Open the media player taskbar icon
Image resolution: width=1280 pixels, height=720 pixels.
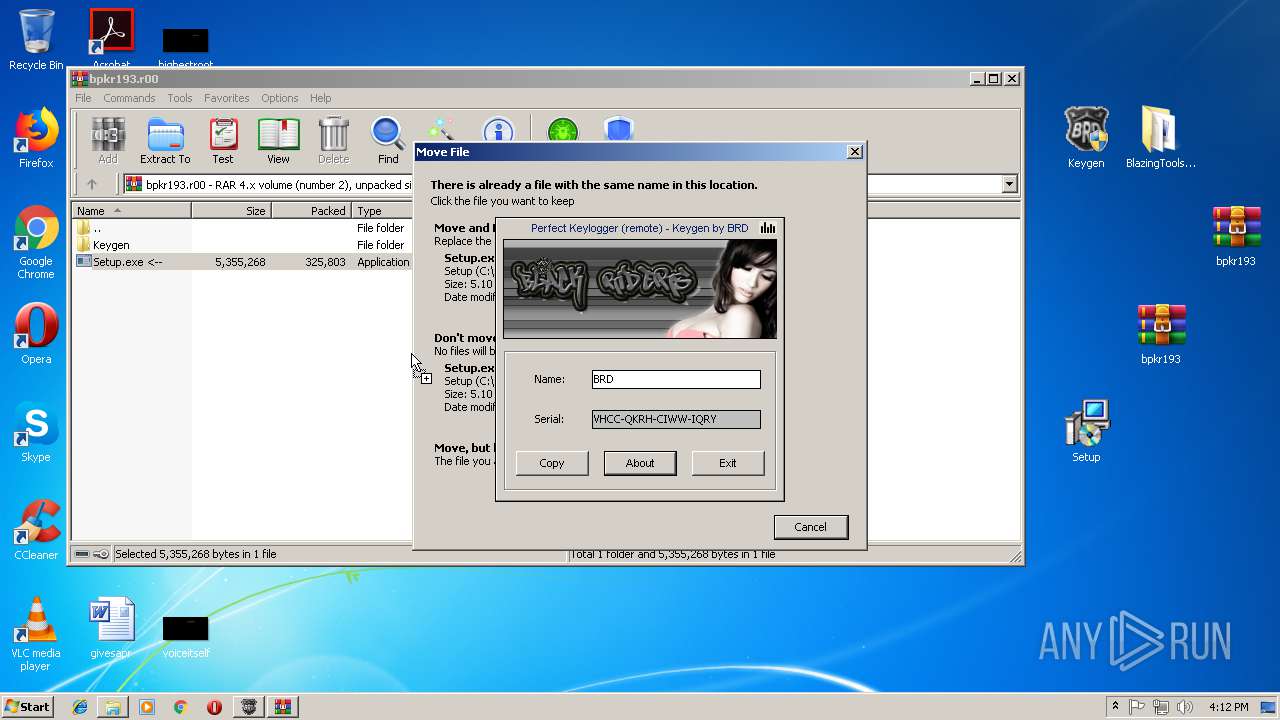pos(147,707)
